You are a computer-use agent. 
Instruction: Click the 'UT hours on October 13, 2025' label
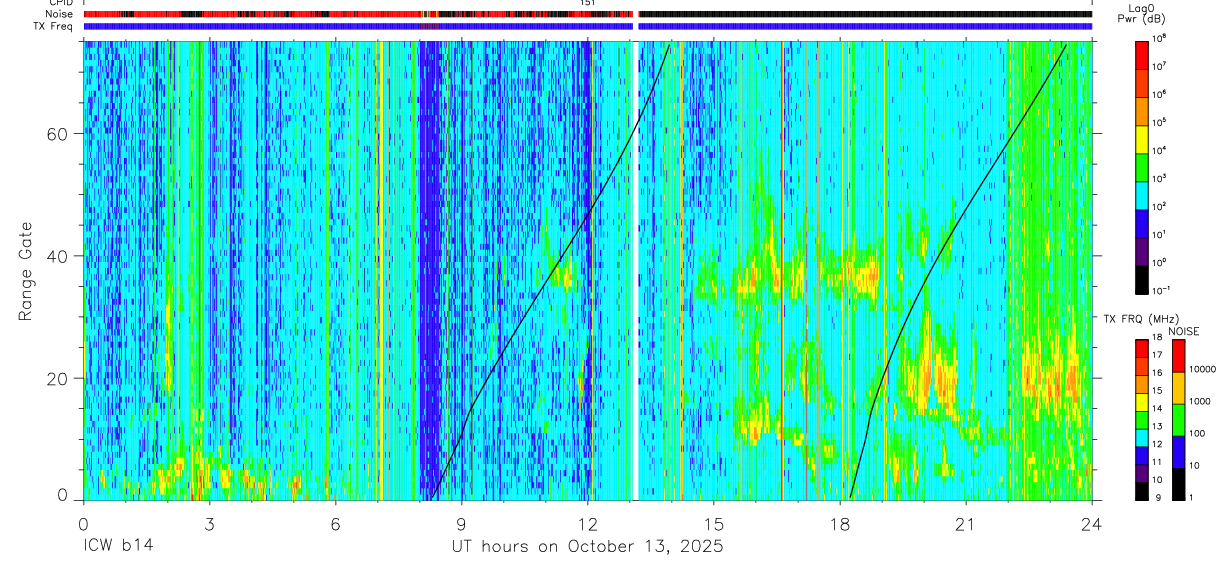tap(587, 547)
